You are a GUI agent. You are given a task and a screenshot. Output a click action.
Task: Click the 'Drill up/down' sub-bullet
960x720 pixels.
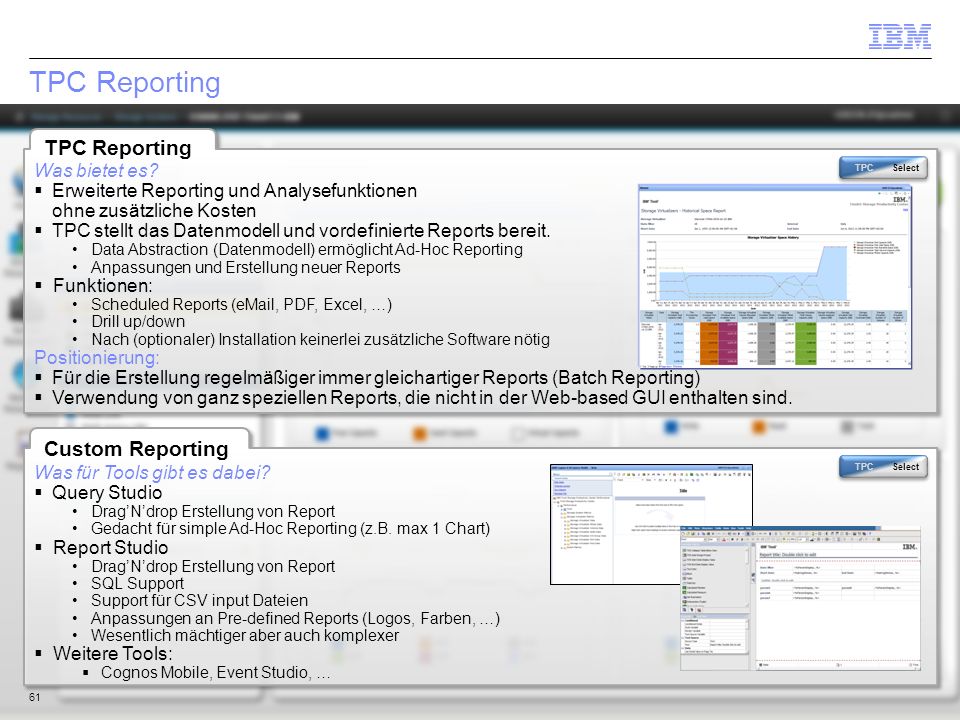pos(138,321)
